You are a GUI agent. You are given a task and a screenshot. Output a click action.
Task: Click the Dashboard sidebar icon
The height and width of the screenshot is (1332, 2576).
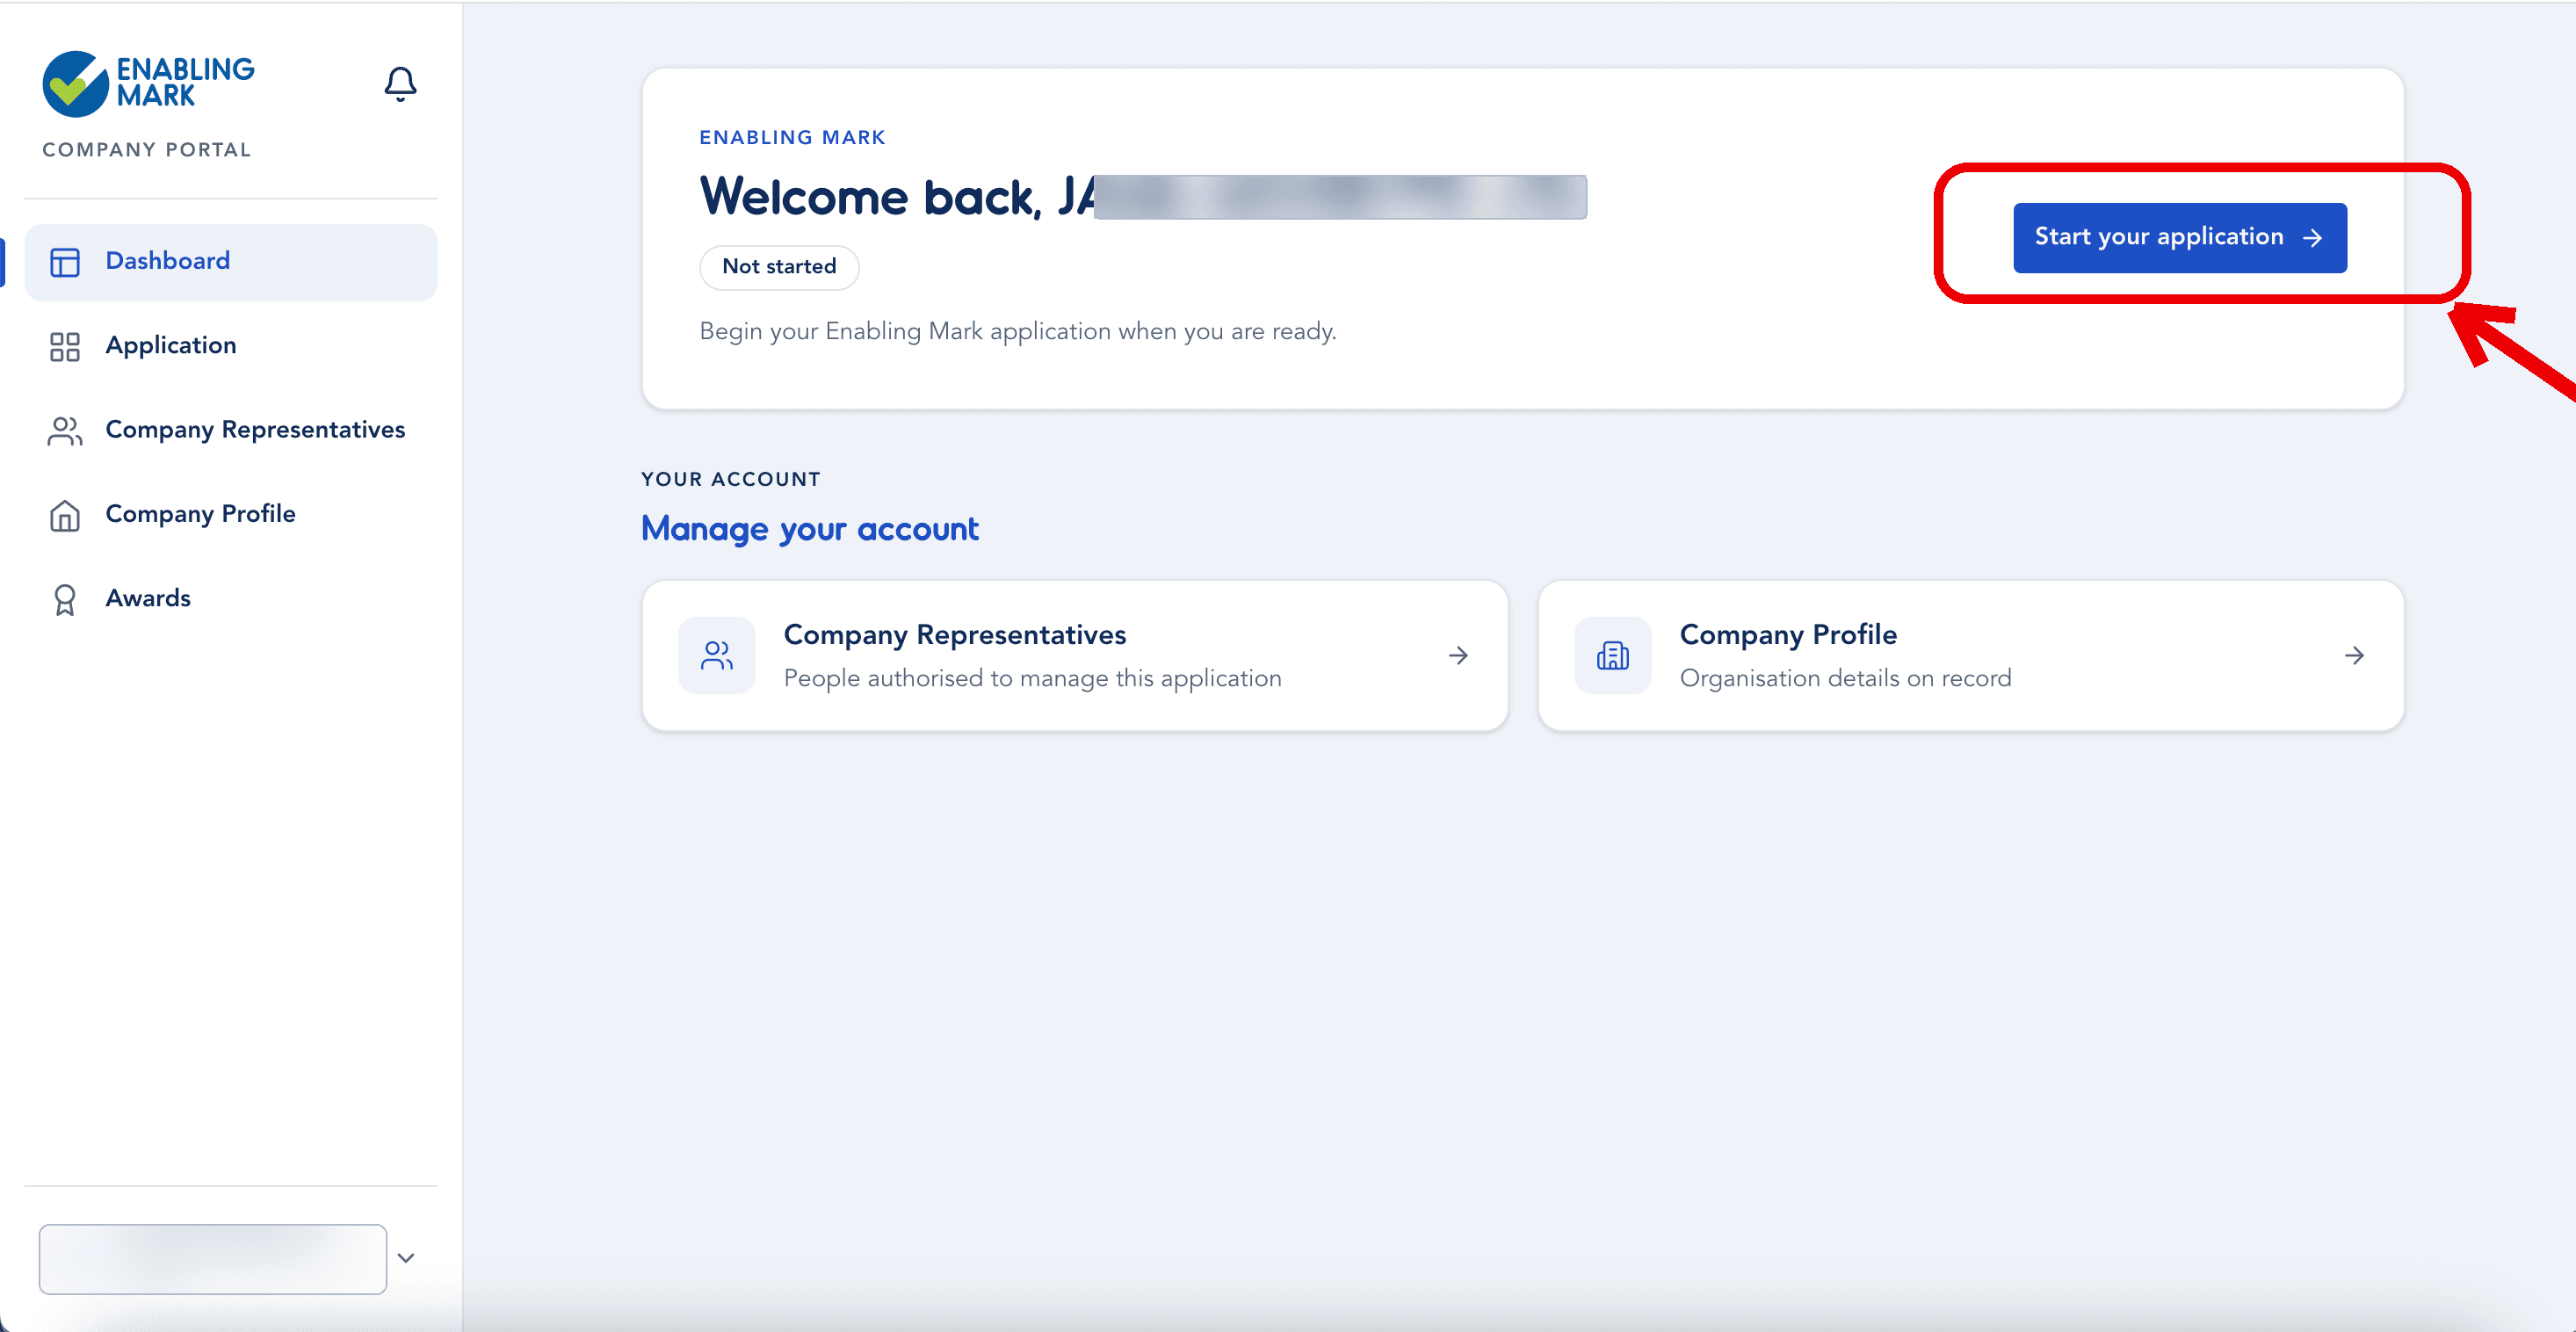pos(65,262)
